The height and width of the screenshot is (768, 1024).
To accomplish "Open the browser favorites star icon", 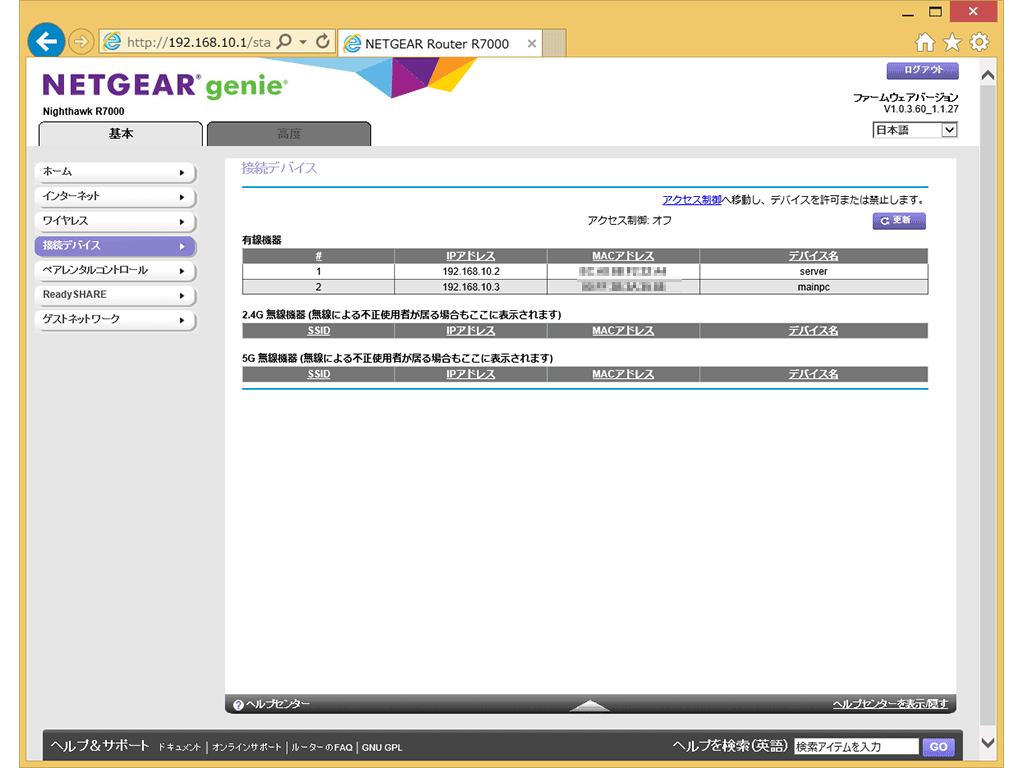I will click(952, 42).
